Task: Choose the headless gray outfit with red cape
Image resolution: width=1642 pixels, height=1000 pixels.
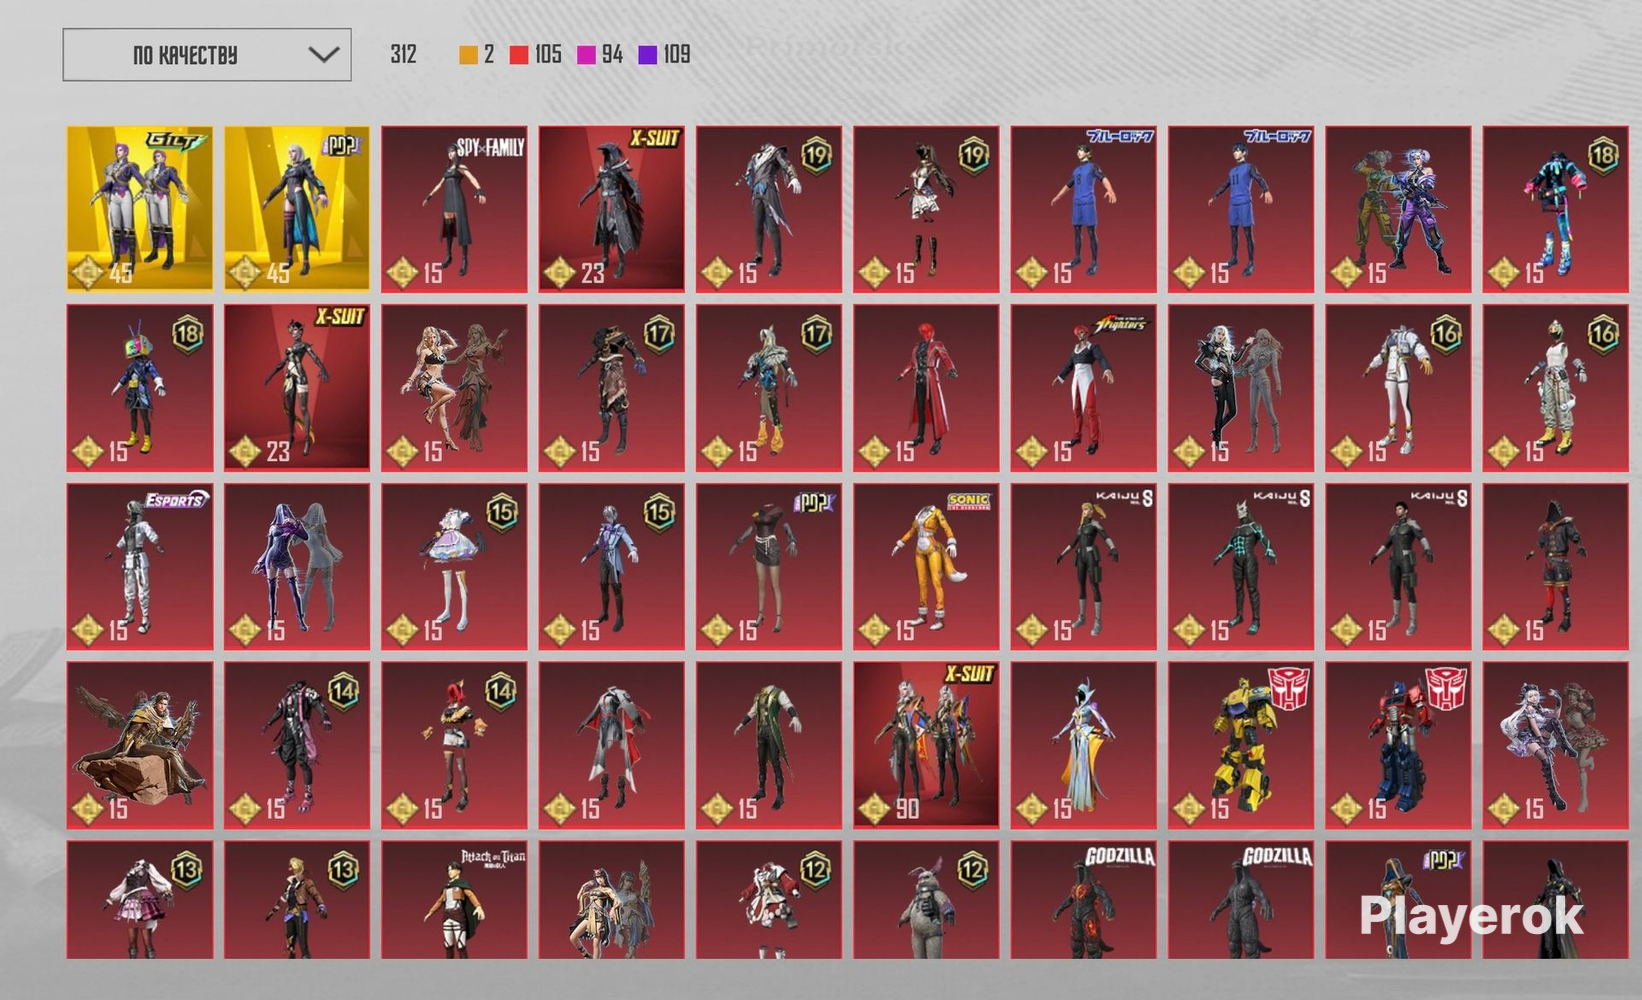Action: 612,745
